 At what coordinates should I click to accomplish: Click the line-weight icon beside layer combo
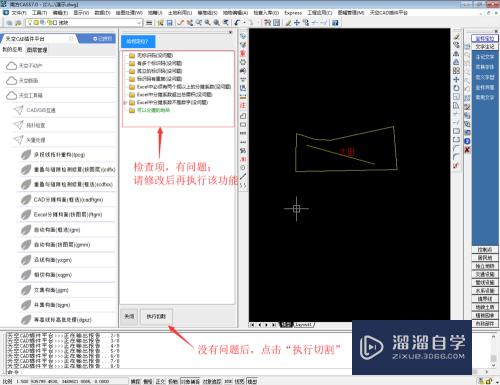tap(149, 23)
